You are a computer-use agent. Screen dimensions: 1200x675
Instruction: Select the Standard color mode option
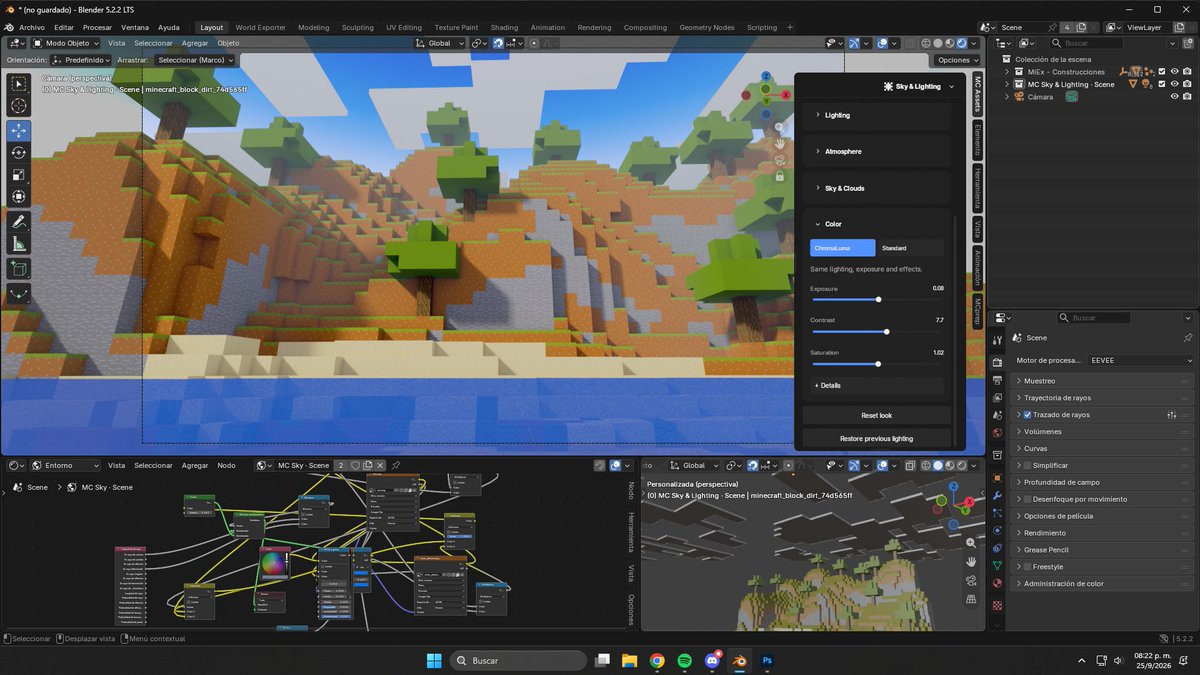click(909, 248)
